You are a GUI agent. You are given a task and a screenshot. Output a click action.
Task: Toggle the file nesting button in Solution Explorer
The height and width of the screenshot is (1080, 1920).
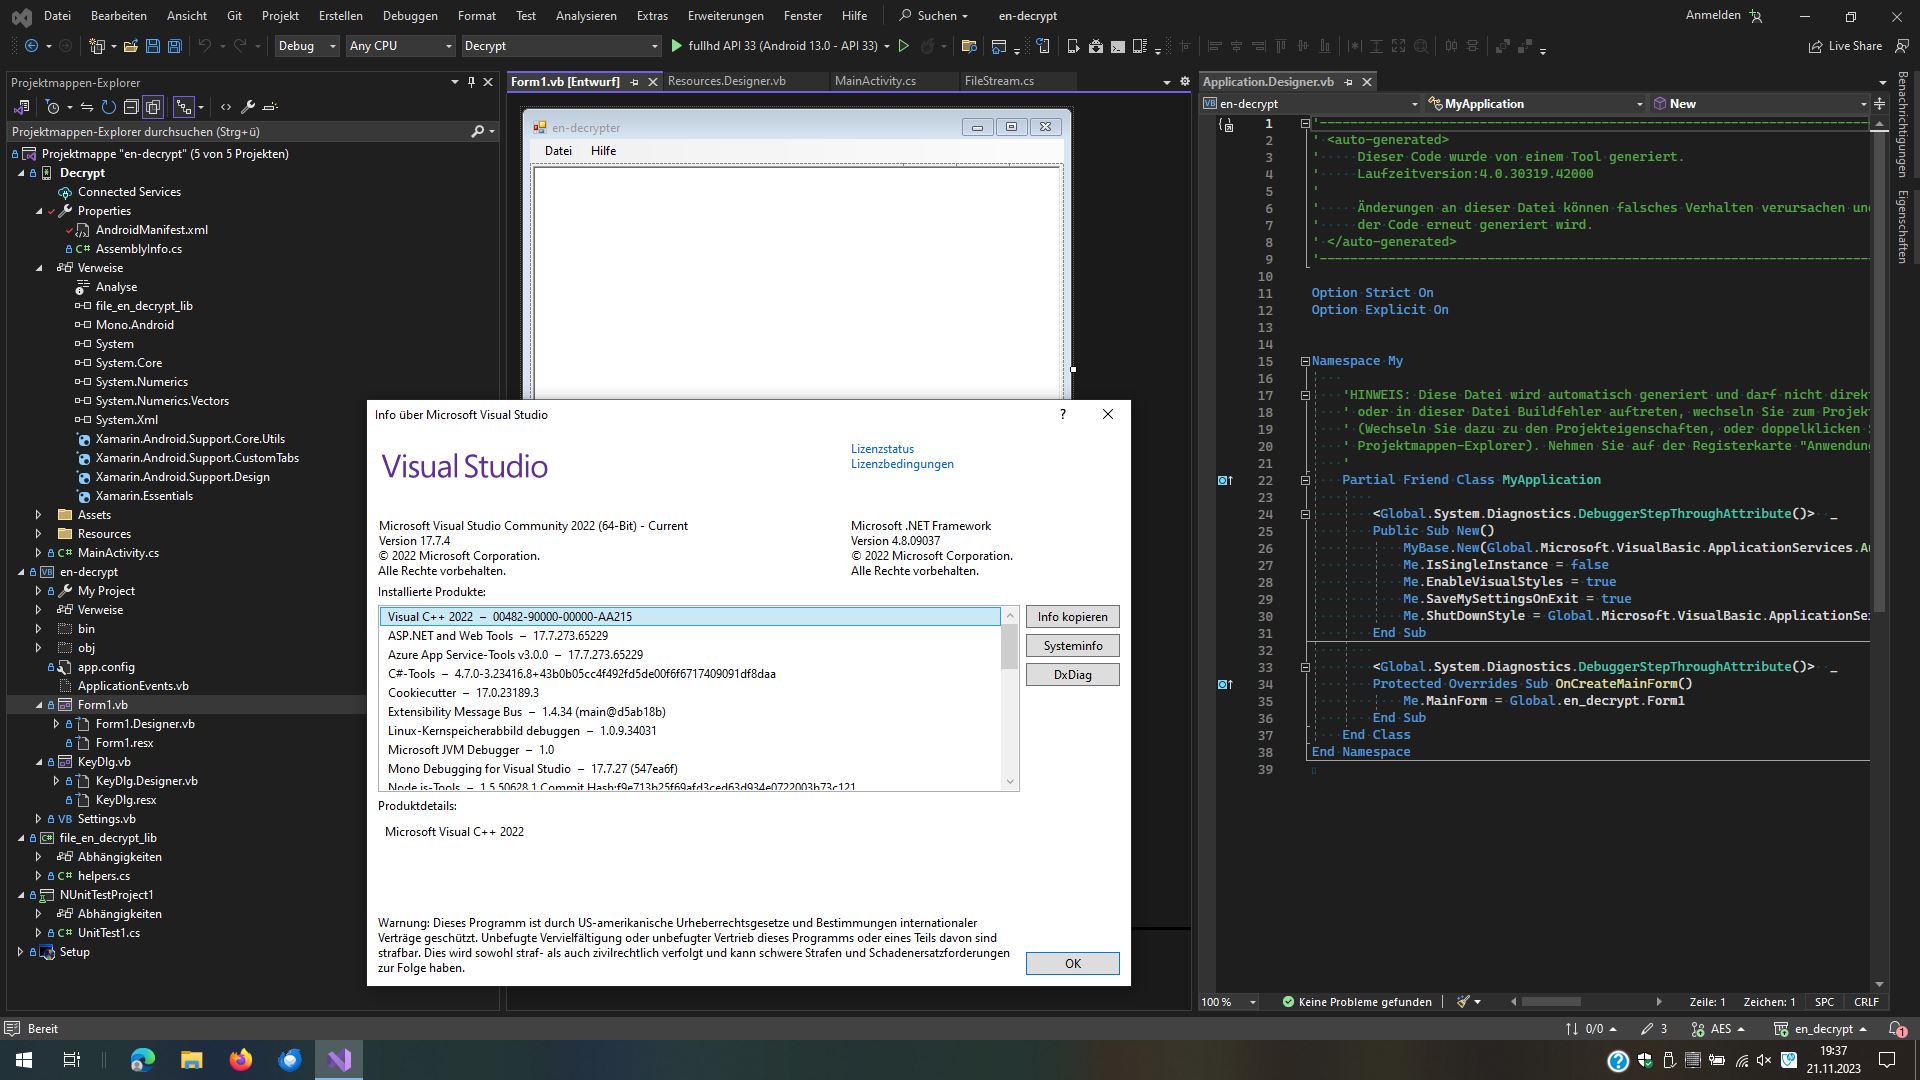(183, 107)
